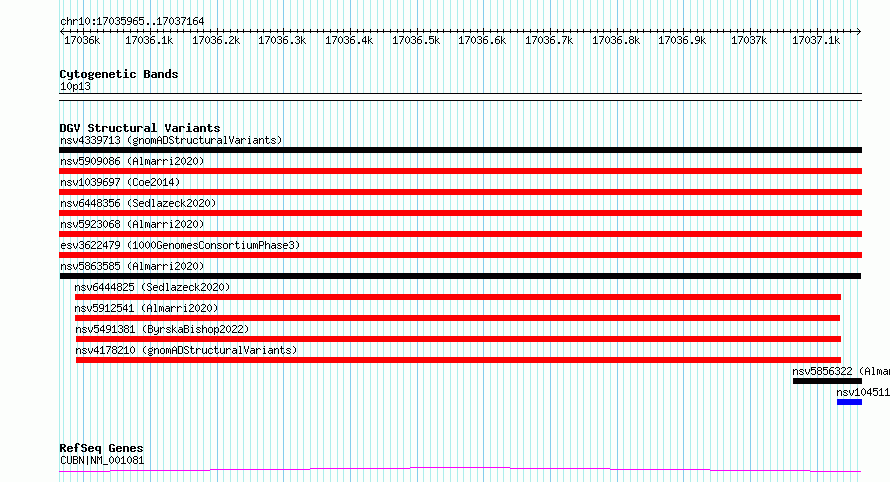Click the black bar under nsv5863585

pyautogui.click(x=460, y=276)
